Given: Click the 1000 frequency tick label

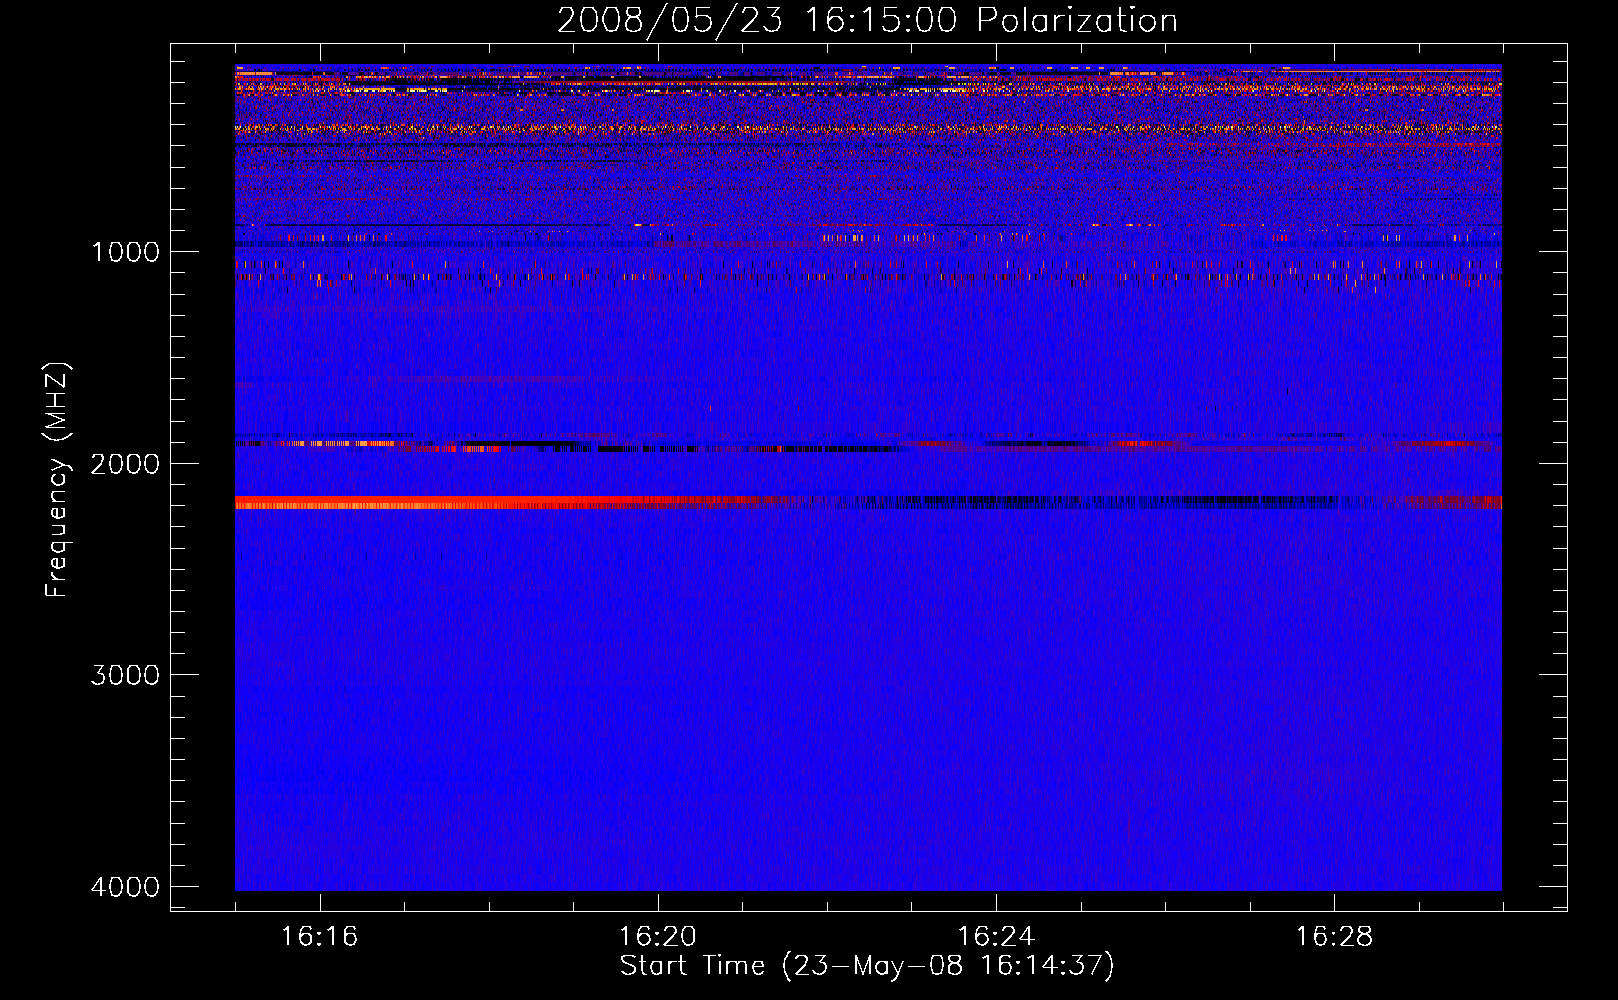Looking at the screenshot, I should (125, 251).
